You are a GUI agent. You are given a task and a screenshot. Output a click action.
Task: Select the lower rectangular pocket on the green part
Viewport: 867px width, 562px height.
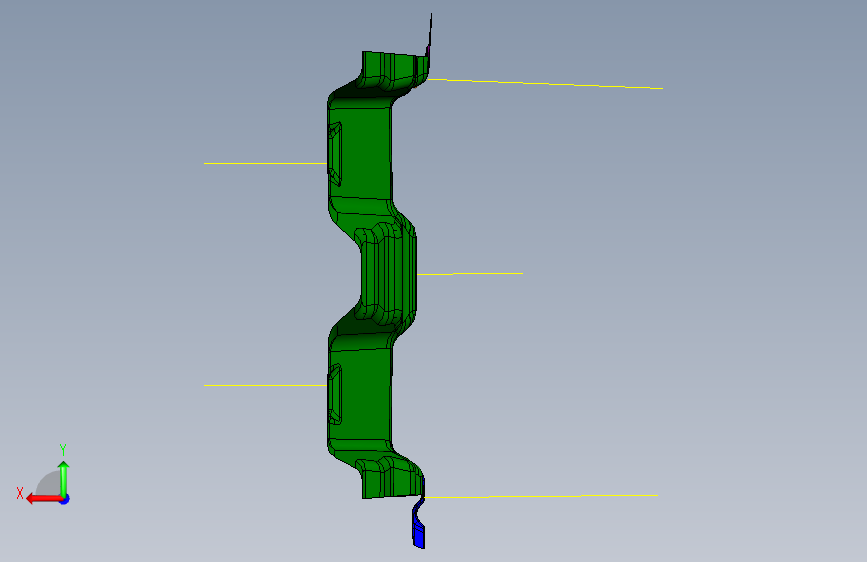pos(335,394)
